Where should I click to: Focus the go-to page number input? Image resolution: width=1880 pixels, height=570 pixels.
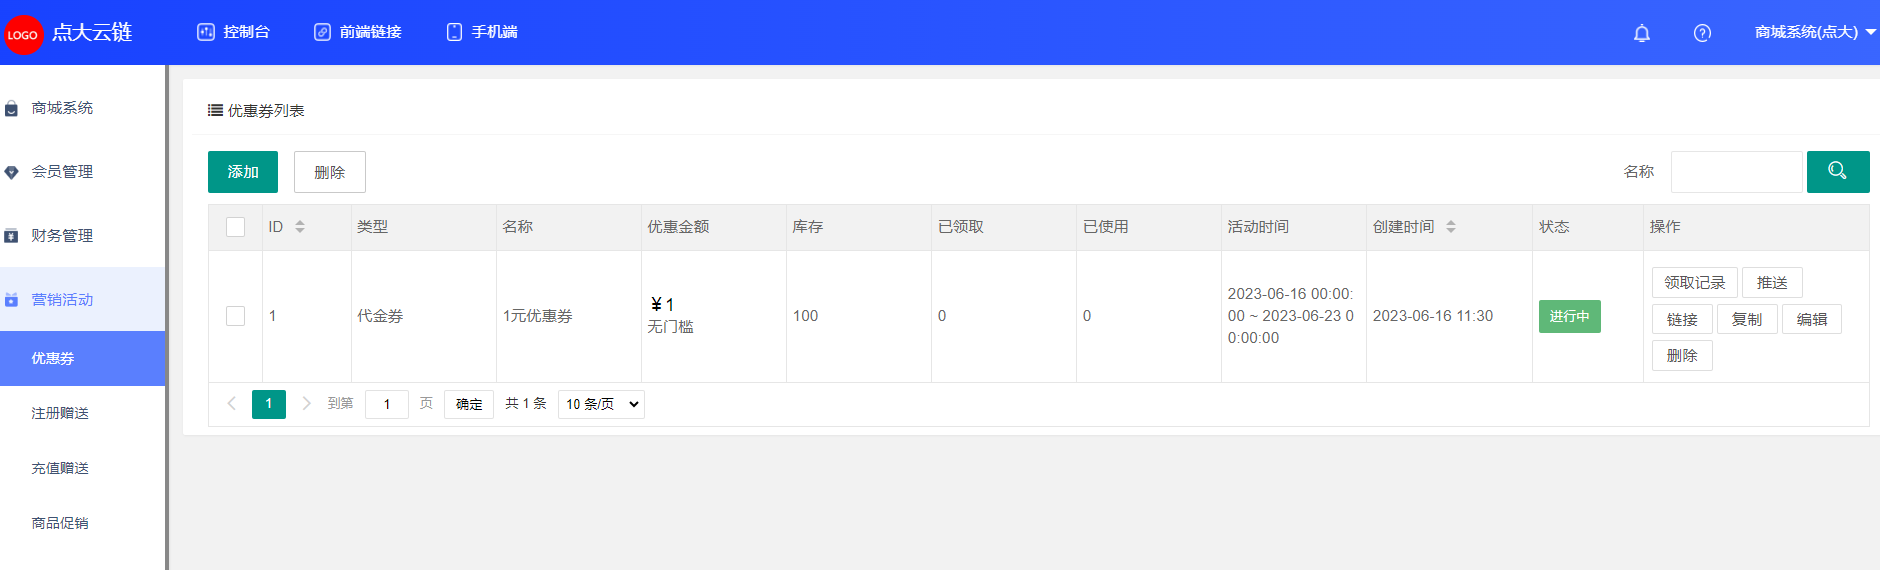(387, 404)
